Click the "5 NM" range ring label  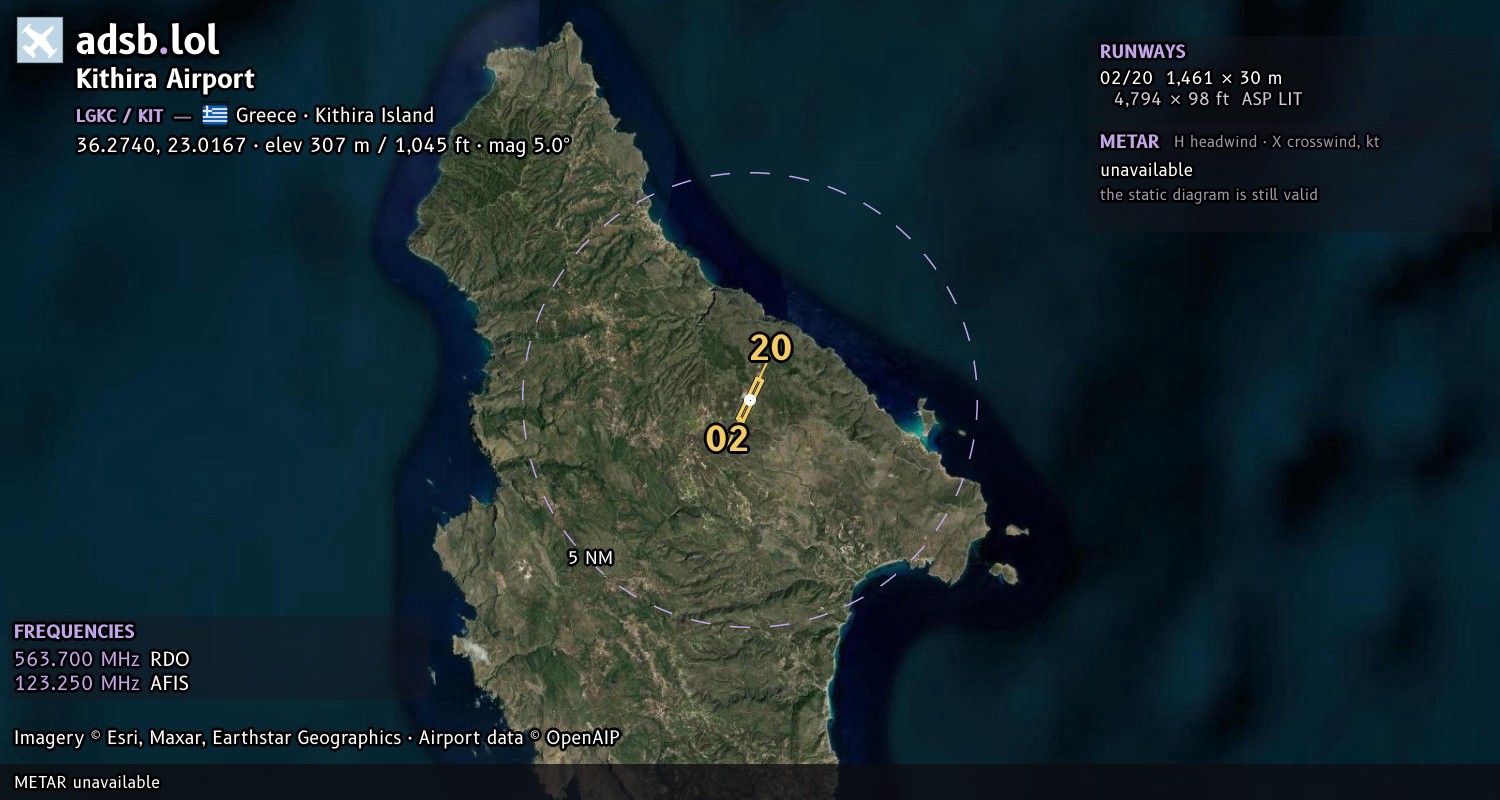[590, 558]
